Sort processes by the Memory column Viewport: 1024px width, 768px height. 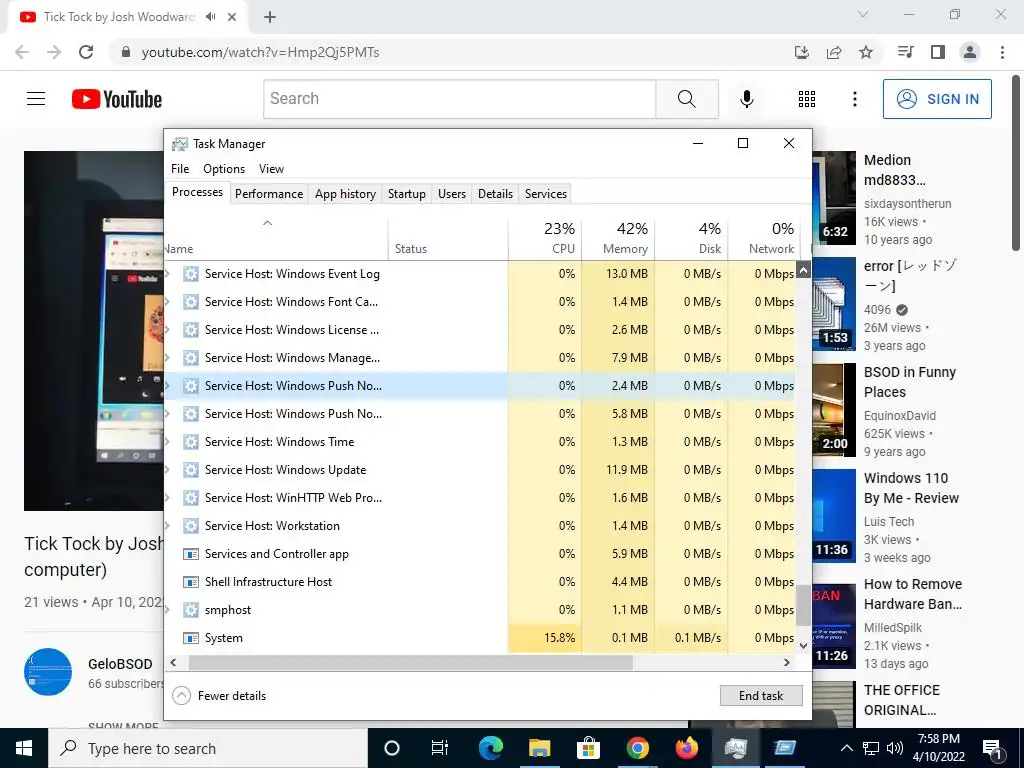(x=618, y=238)
